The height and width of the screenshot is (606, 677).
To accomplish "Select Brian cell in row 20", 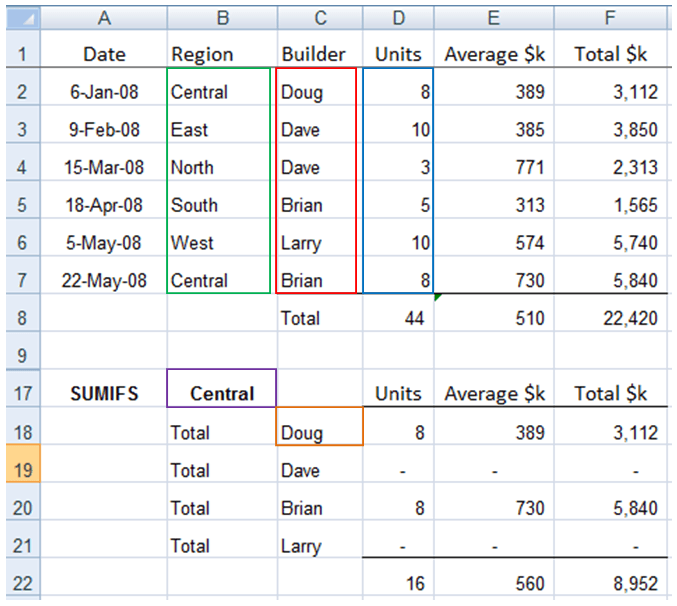I will 320,502.
